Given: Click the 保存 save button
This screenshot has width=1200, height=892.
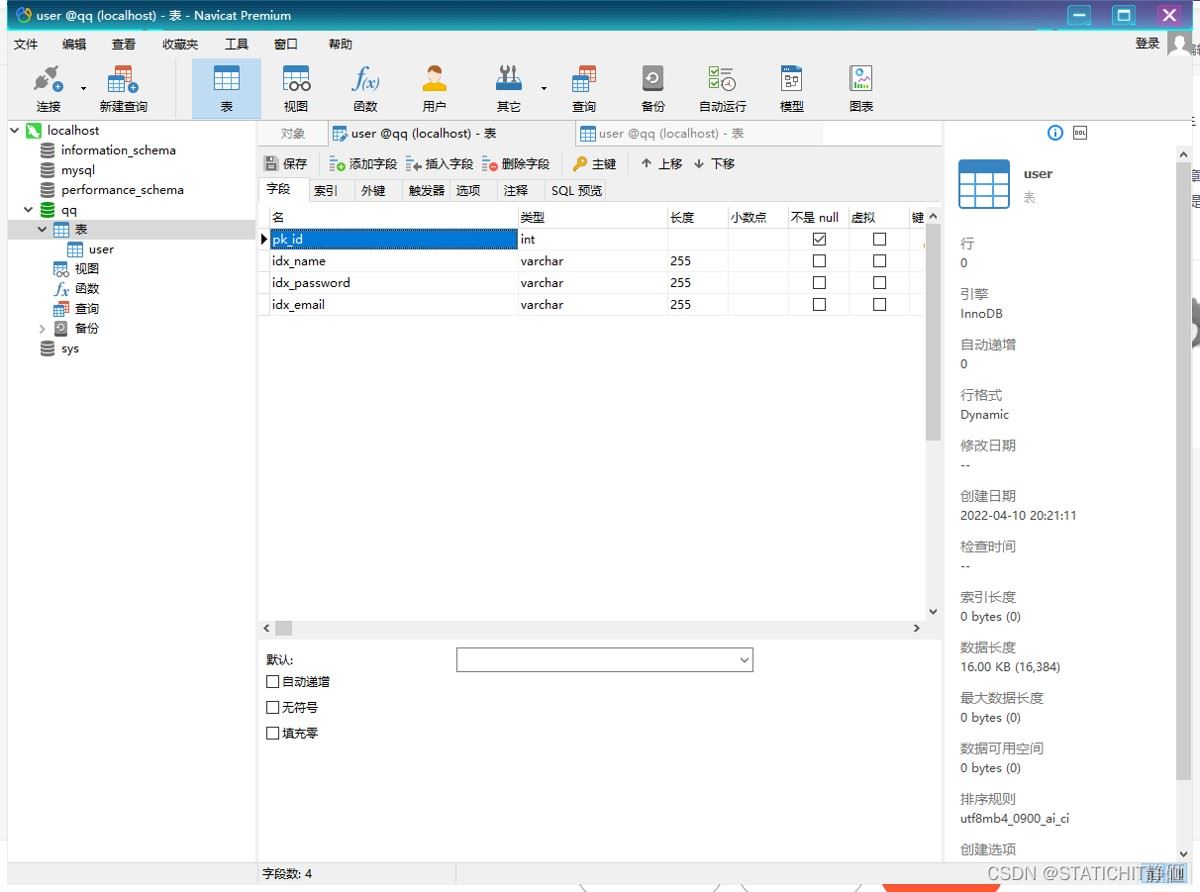Looking at the screenshot, I should click(286, 164).
